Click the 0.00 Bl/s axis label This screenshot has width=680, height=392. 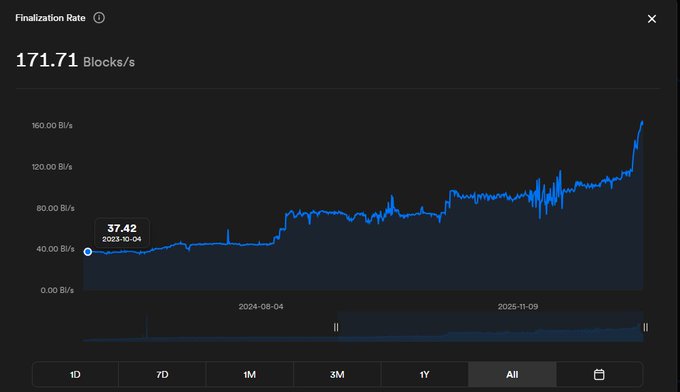pyautogui.click(x=57, y=290)
